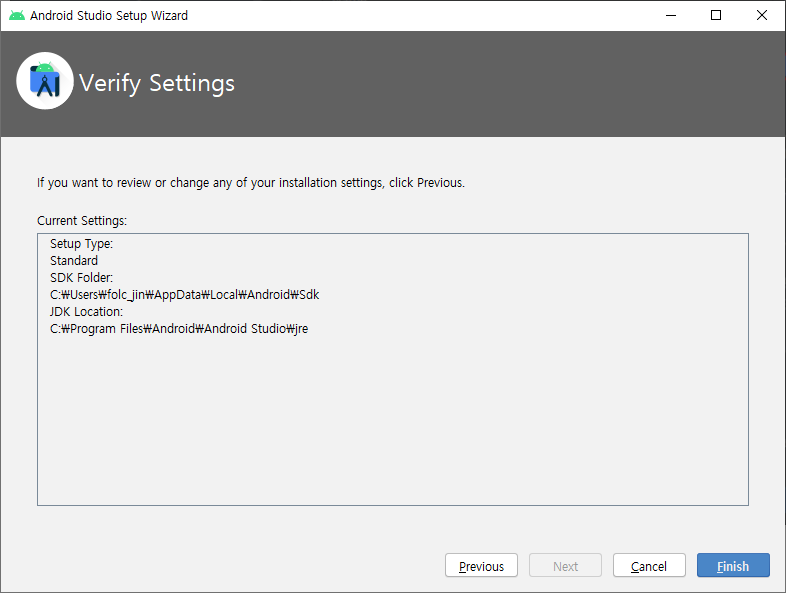
Task: Click the Android head icon in the title bar
Action: (17, 16)
